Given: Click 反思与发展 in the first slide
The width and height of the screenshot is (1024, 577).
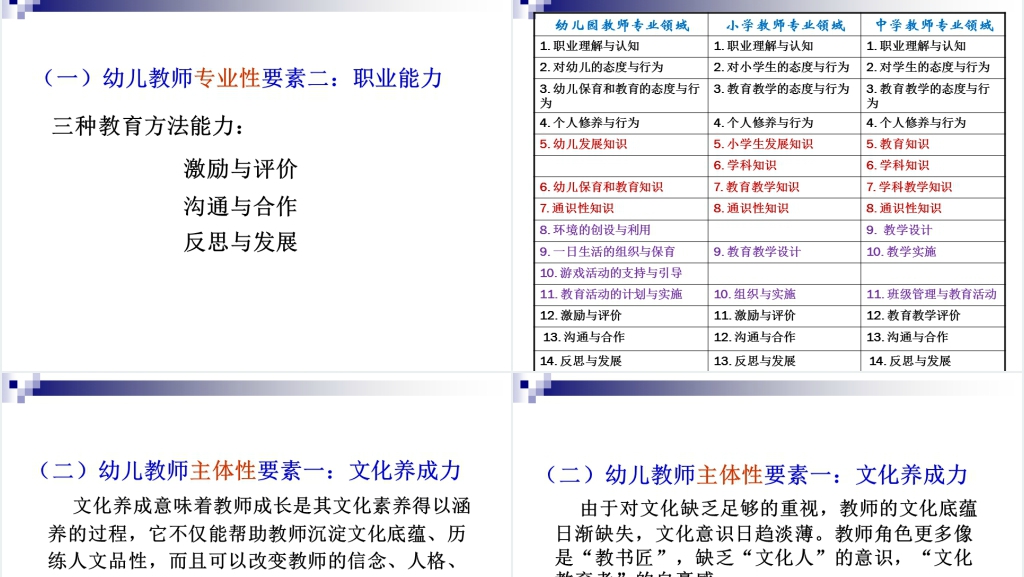Looking at the screenshot, I should pos(240,242).
